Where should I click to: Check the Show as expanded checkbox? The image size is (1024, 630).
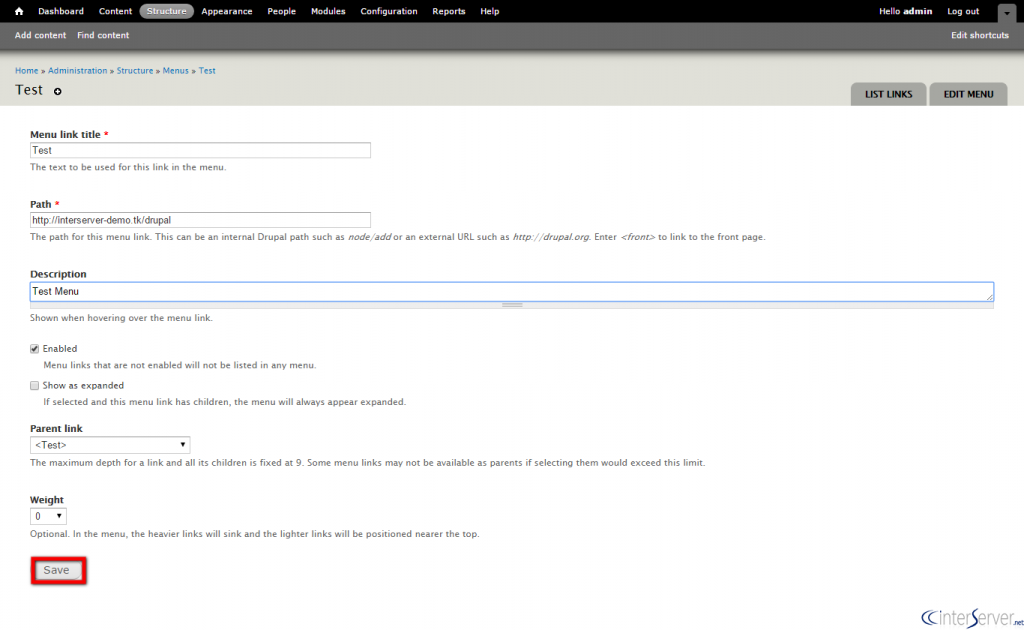point(35,386)
